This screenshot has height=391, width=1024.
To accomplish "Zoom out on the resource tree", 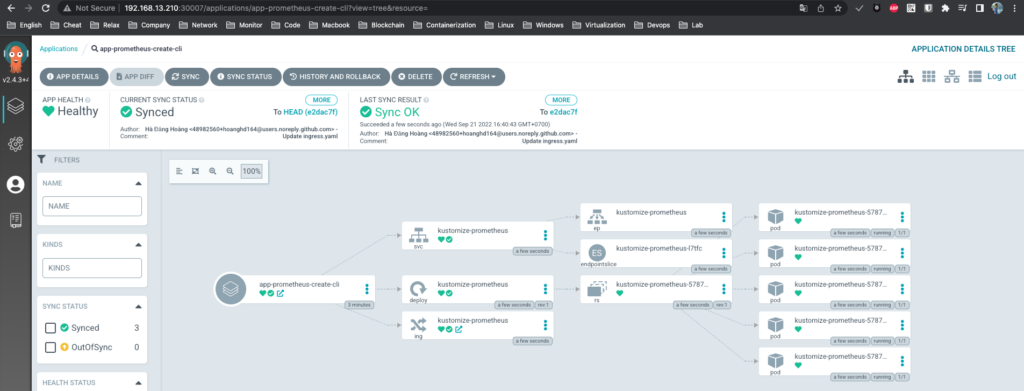I will pos(229,171).
